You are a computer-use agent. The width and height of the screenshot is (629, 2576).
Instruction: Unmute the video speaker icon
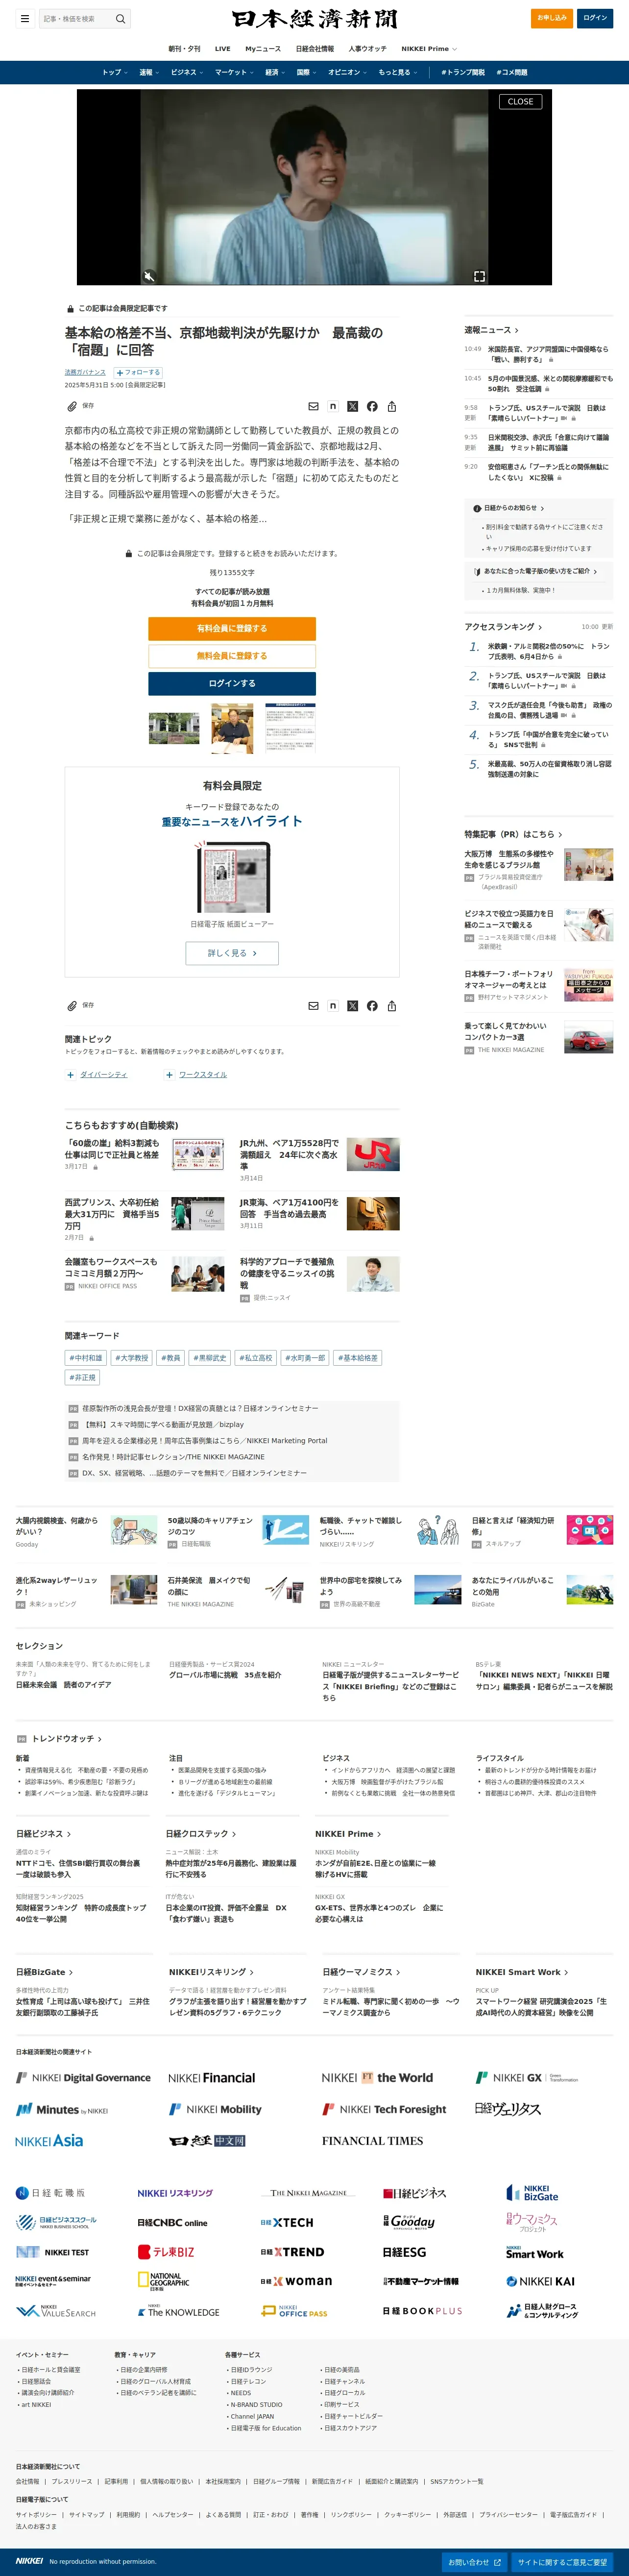(149, 275)
